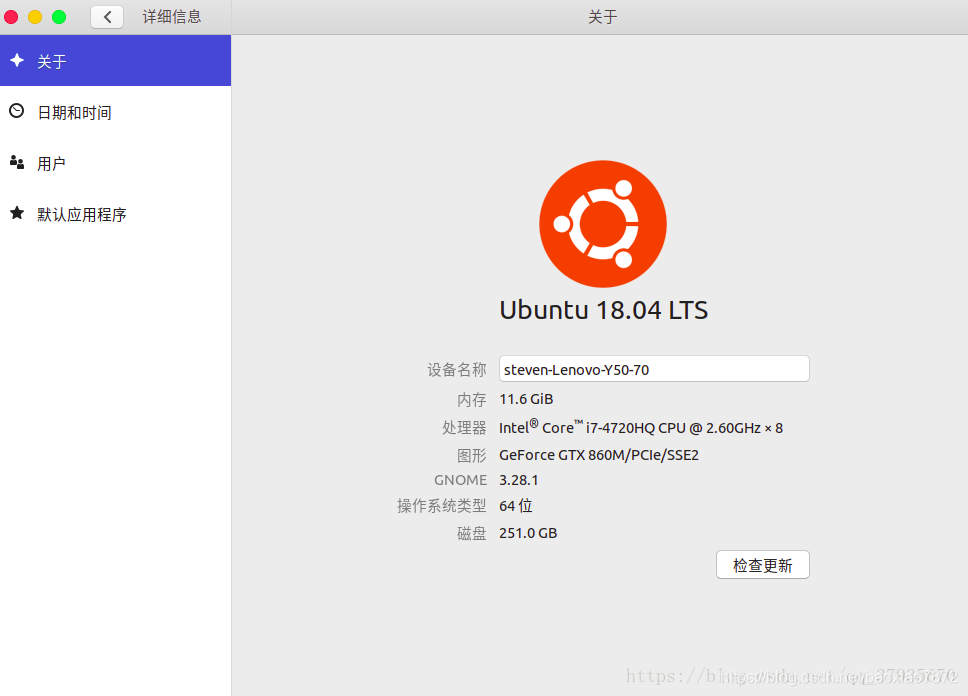Click the 操作系统类型 label
This screenshot has width=968, height=696.
[441, 506]
